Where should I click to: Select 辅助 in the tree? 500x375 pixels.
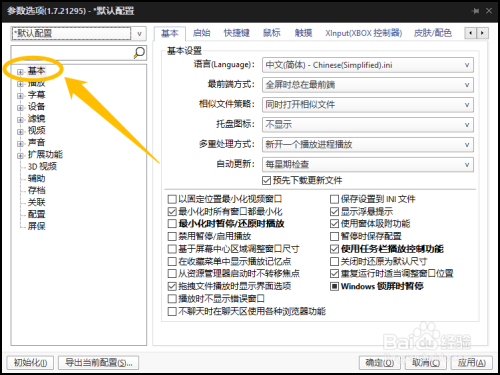pyautogui.click(x=36, y=178)
